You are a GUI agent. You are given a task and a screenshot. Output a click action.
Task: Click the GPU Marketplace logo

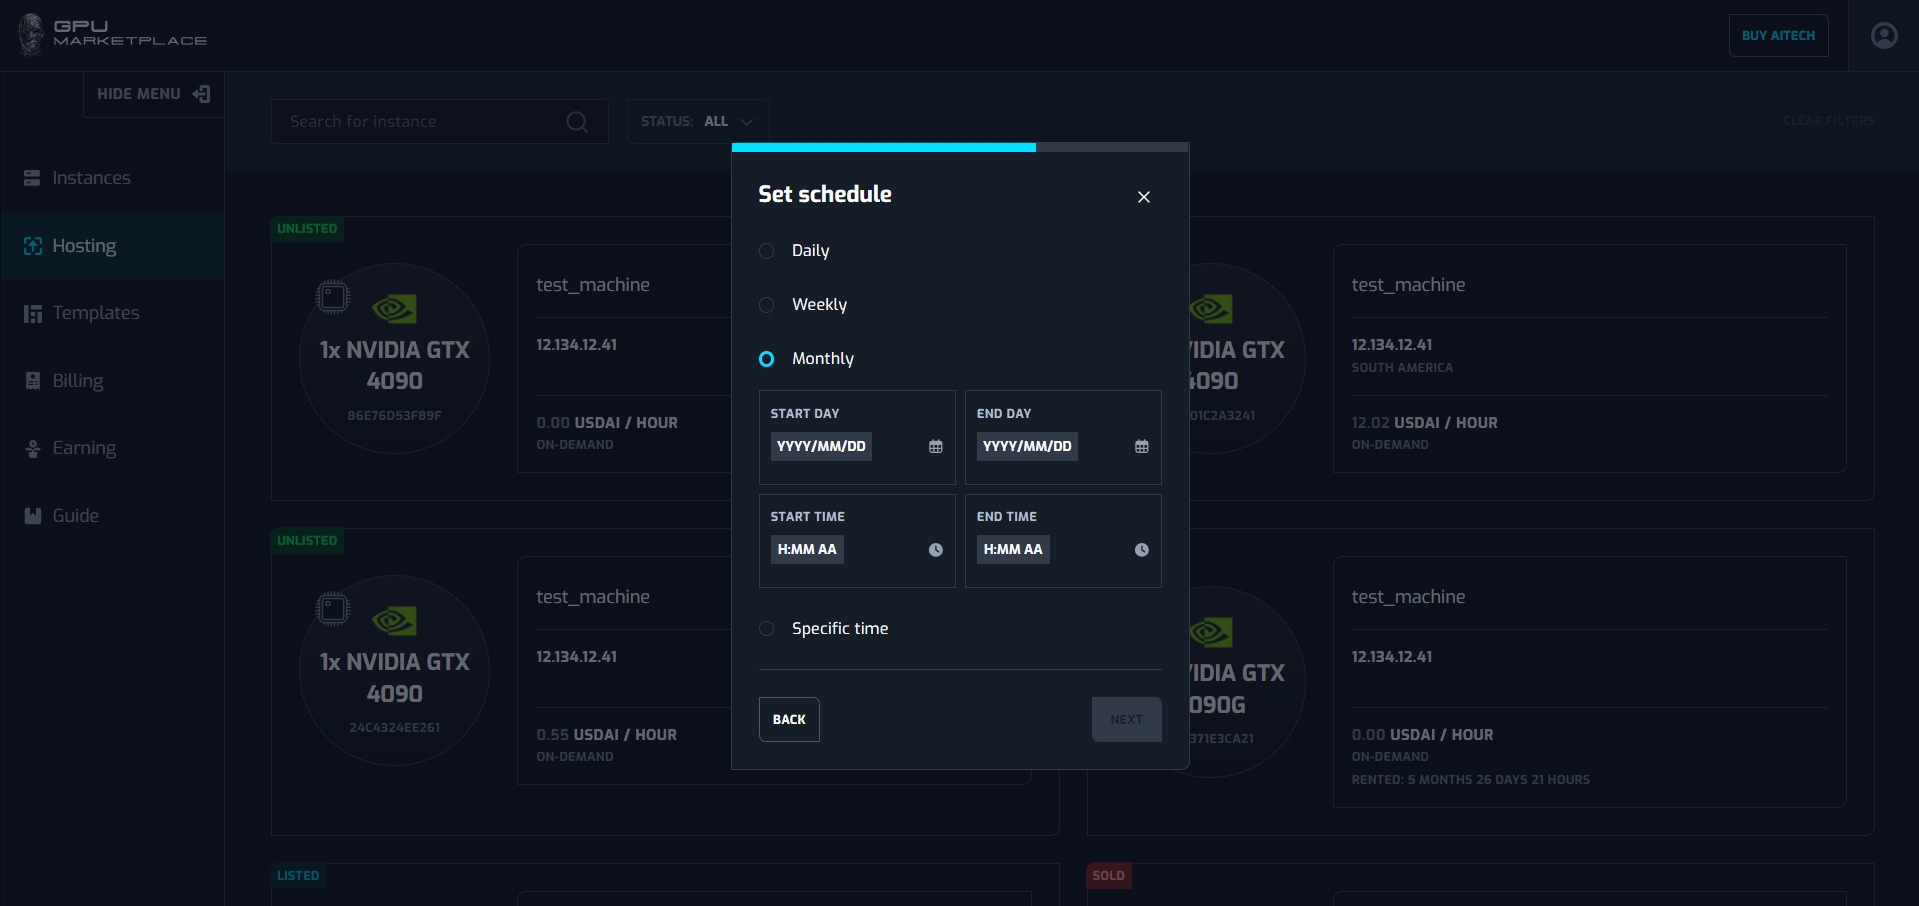coord(112,34)
